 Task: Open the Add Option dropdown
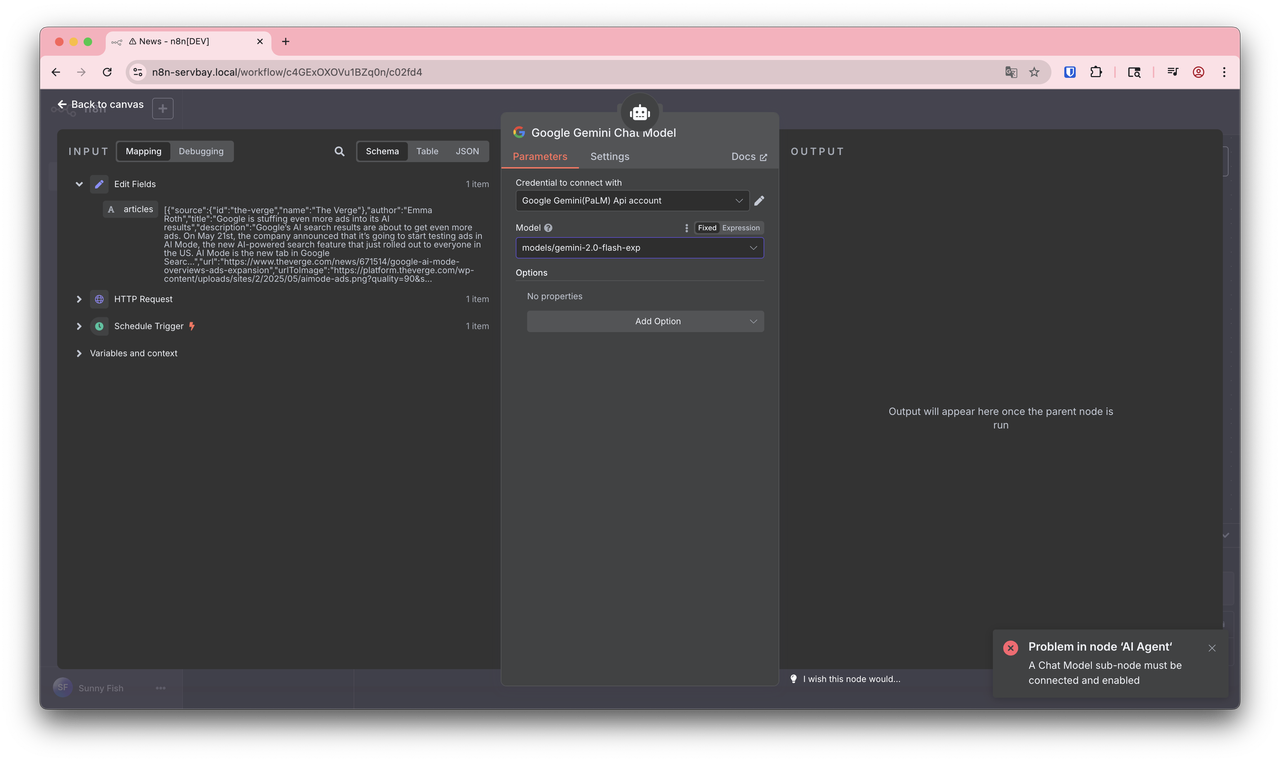pyautogui.click(x=645, y=321)
